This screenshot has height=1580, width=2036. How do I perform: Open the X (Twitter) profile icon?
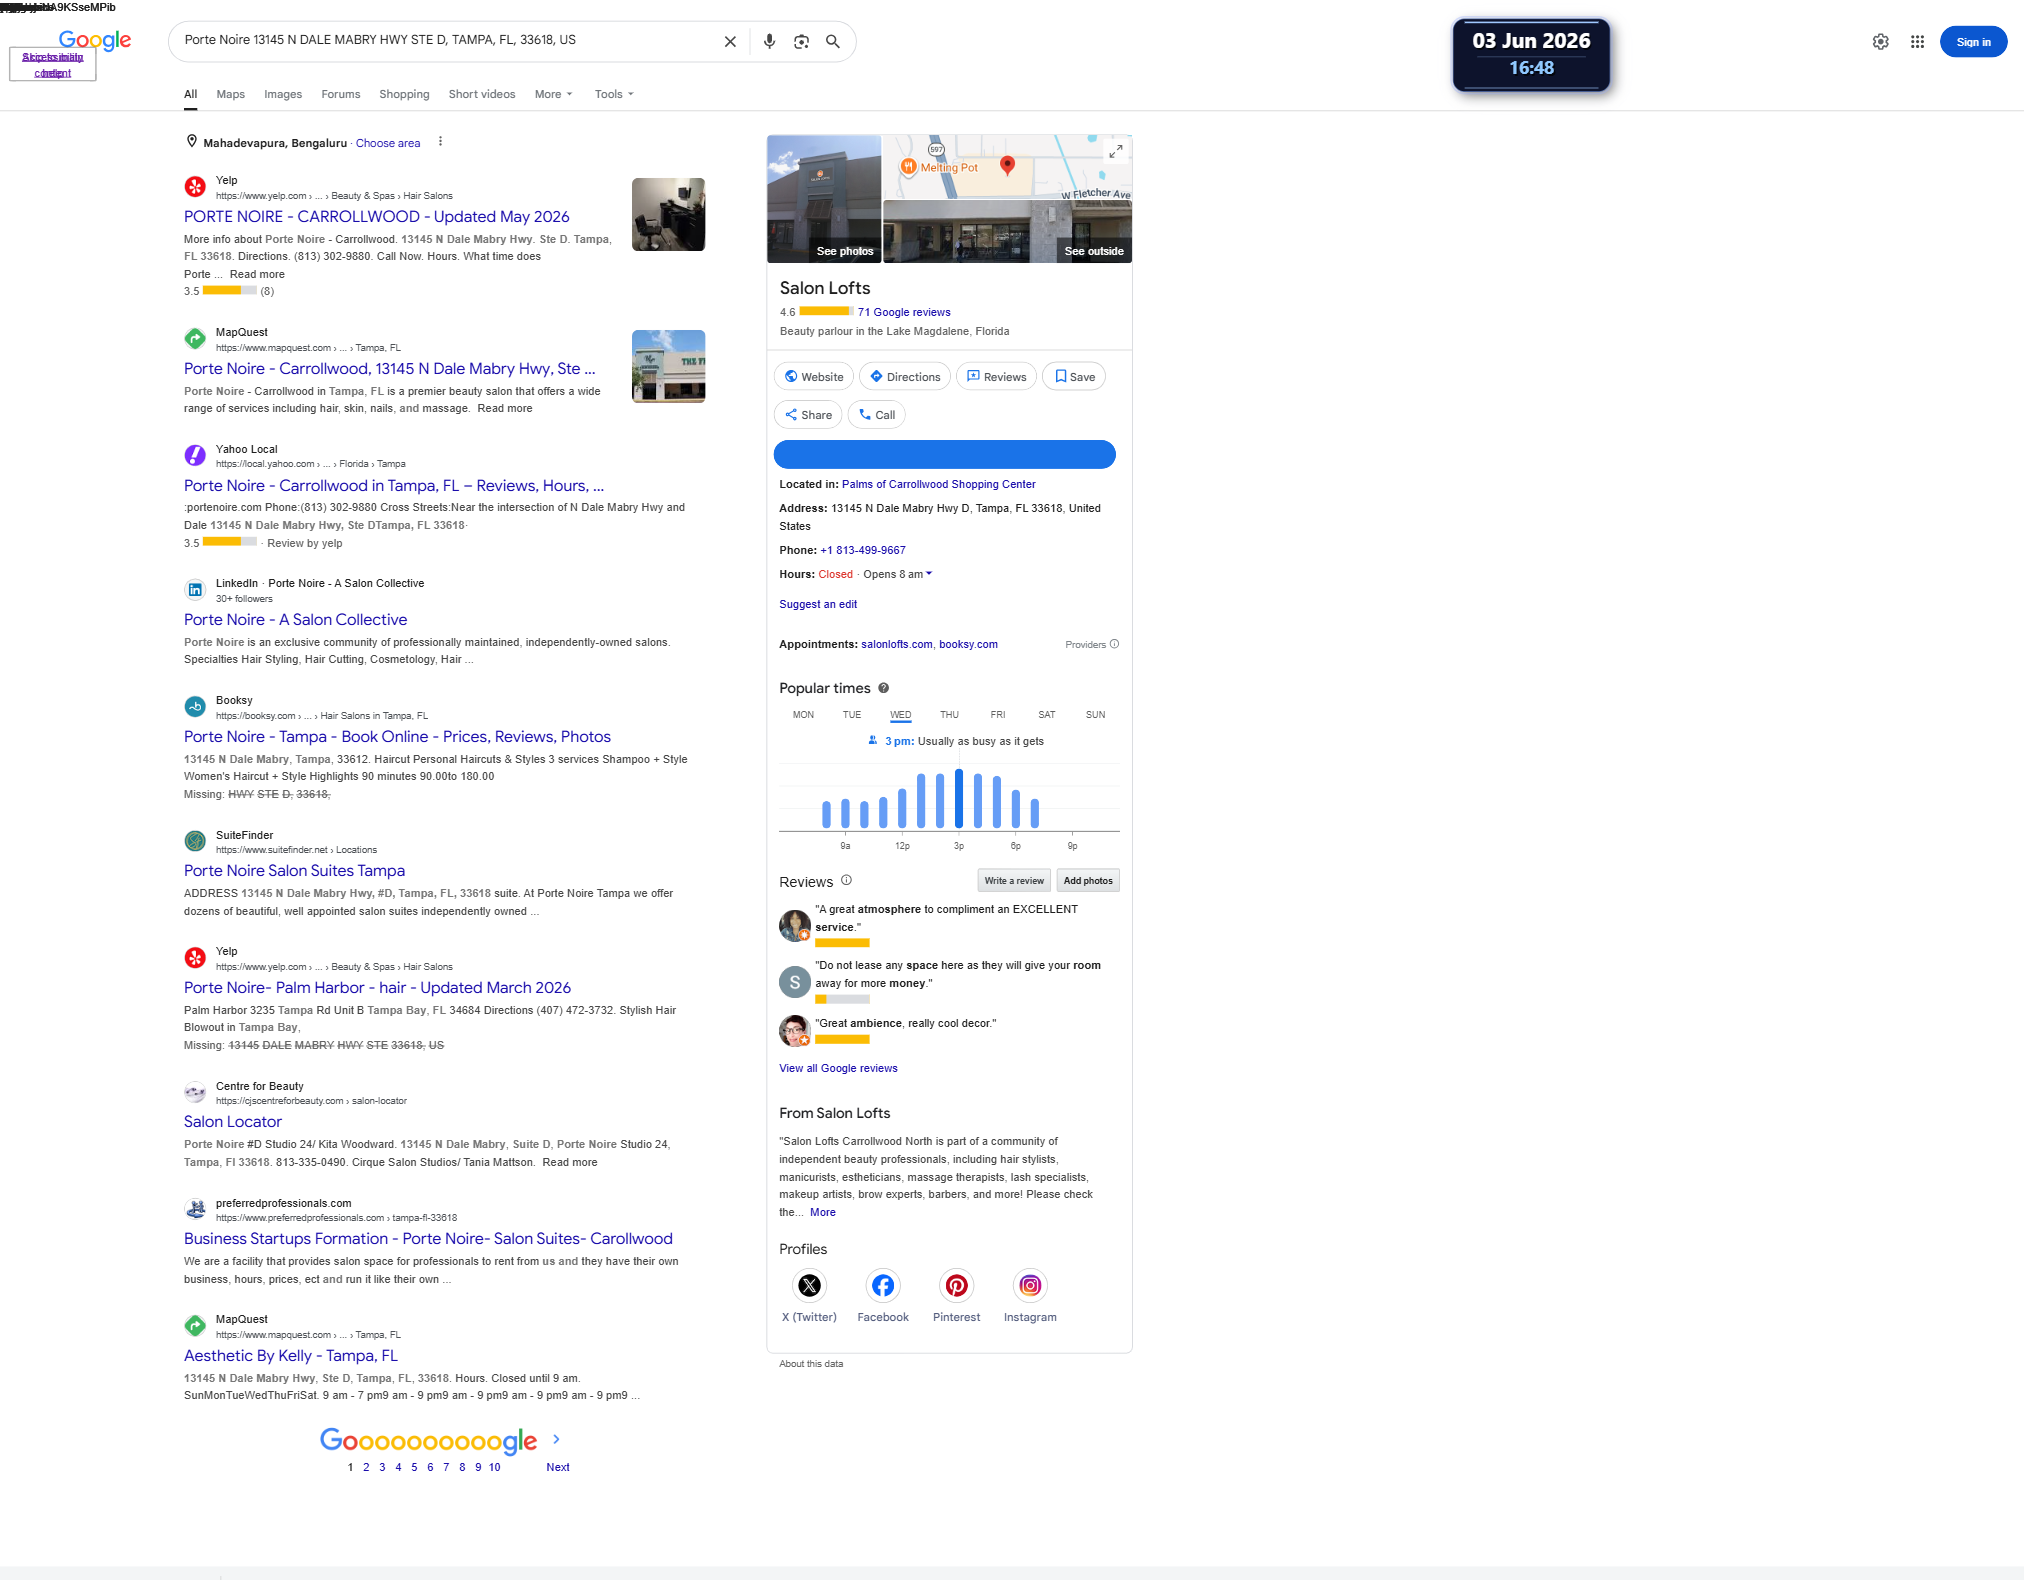pyautogui.click(x=809, y=1285)
